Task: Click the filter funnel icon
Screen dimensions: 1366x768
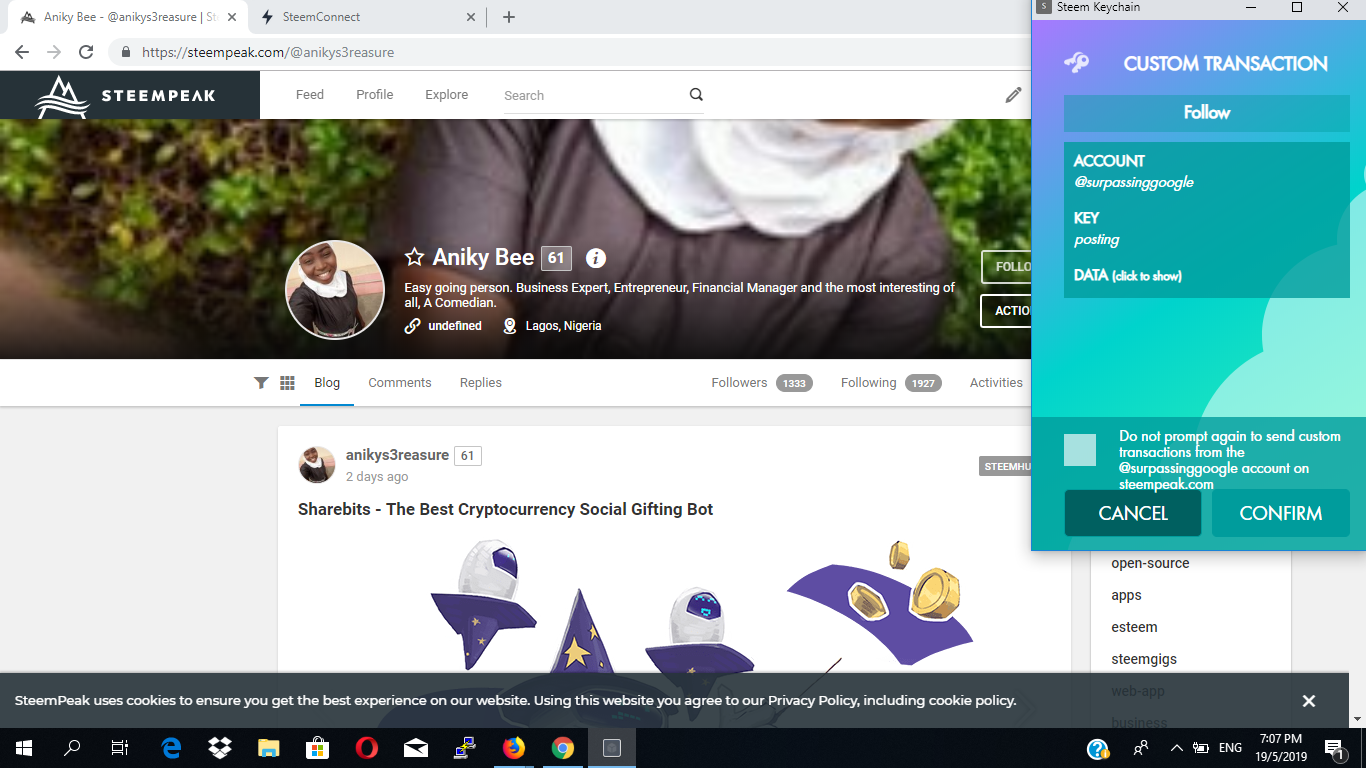Action: click(x=261, y=383)
